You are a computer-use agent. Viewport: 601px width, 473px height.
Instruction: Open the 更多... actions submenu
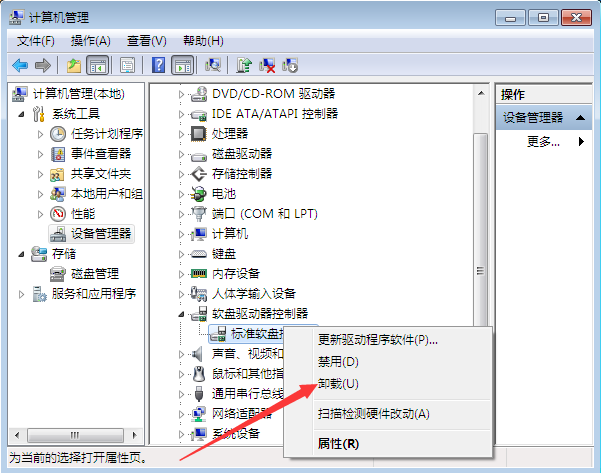click(544, 142)
